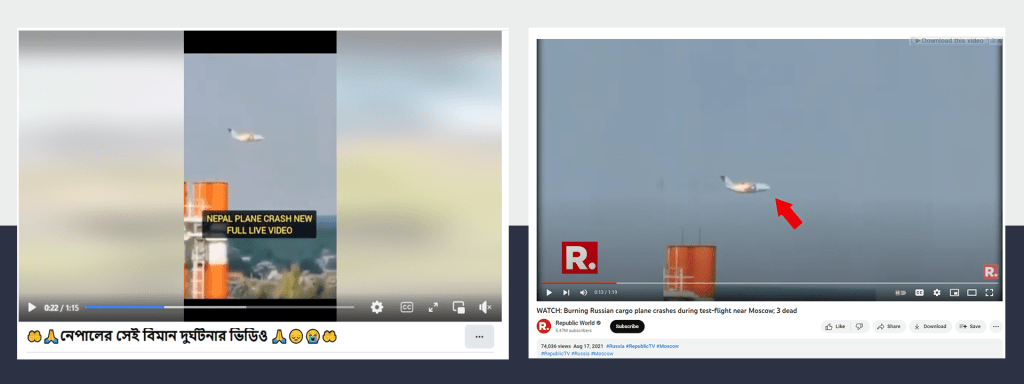Toggle YouTube autoplay switch
Viewport: 1024px width, 384px height.
[x=901, y=293]
